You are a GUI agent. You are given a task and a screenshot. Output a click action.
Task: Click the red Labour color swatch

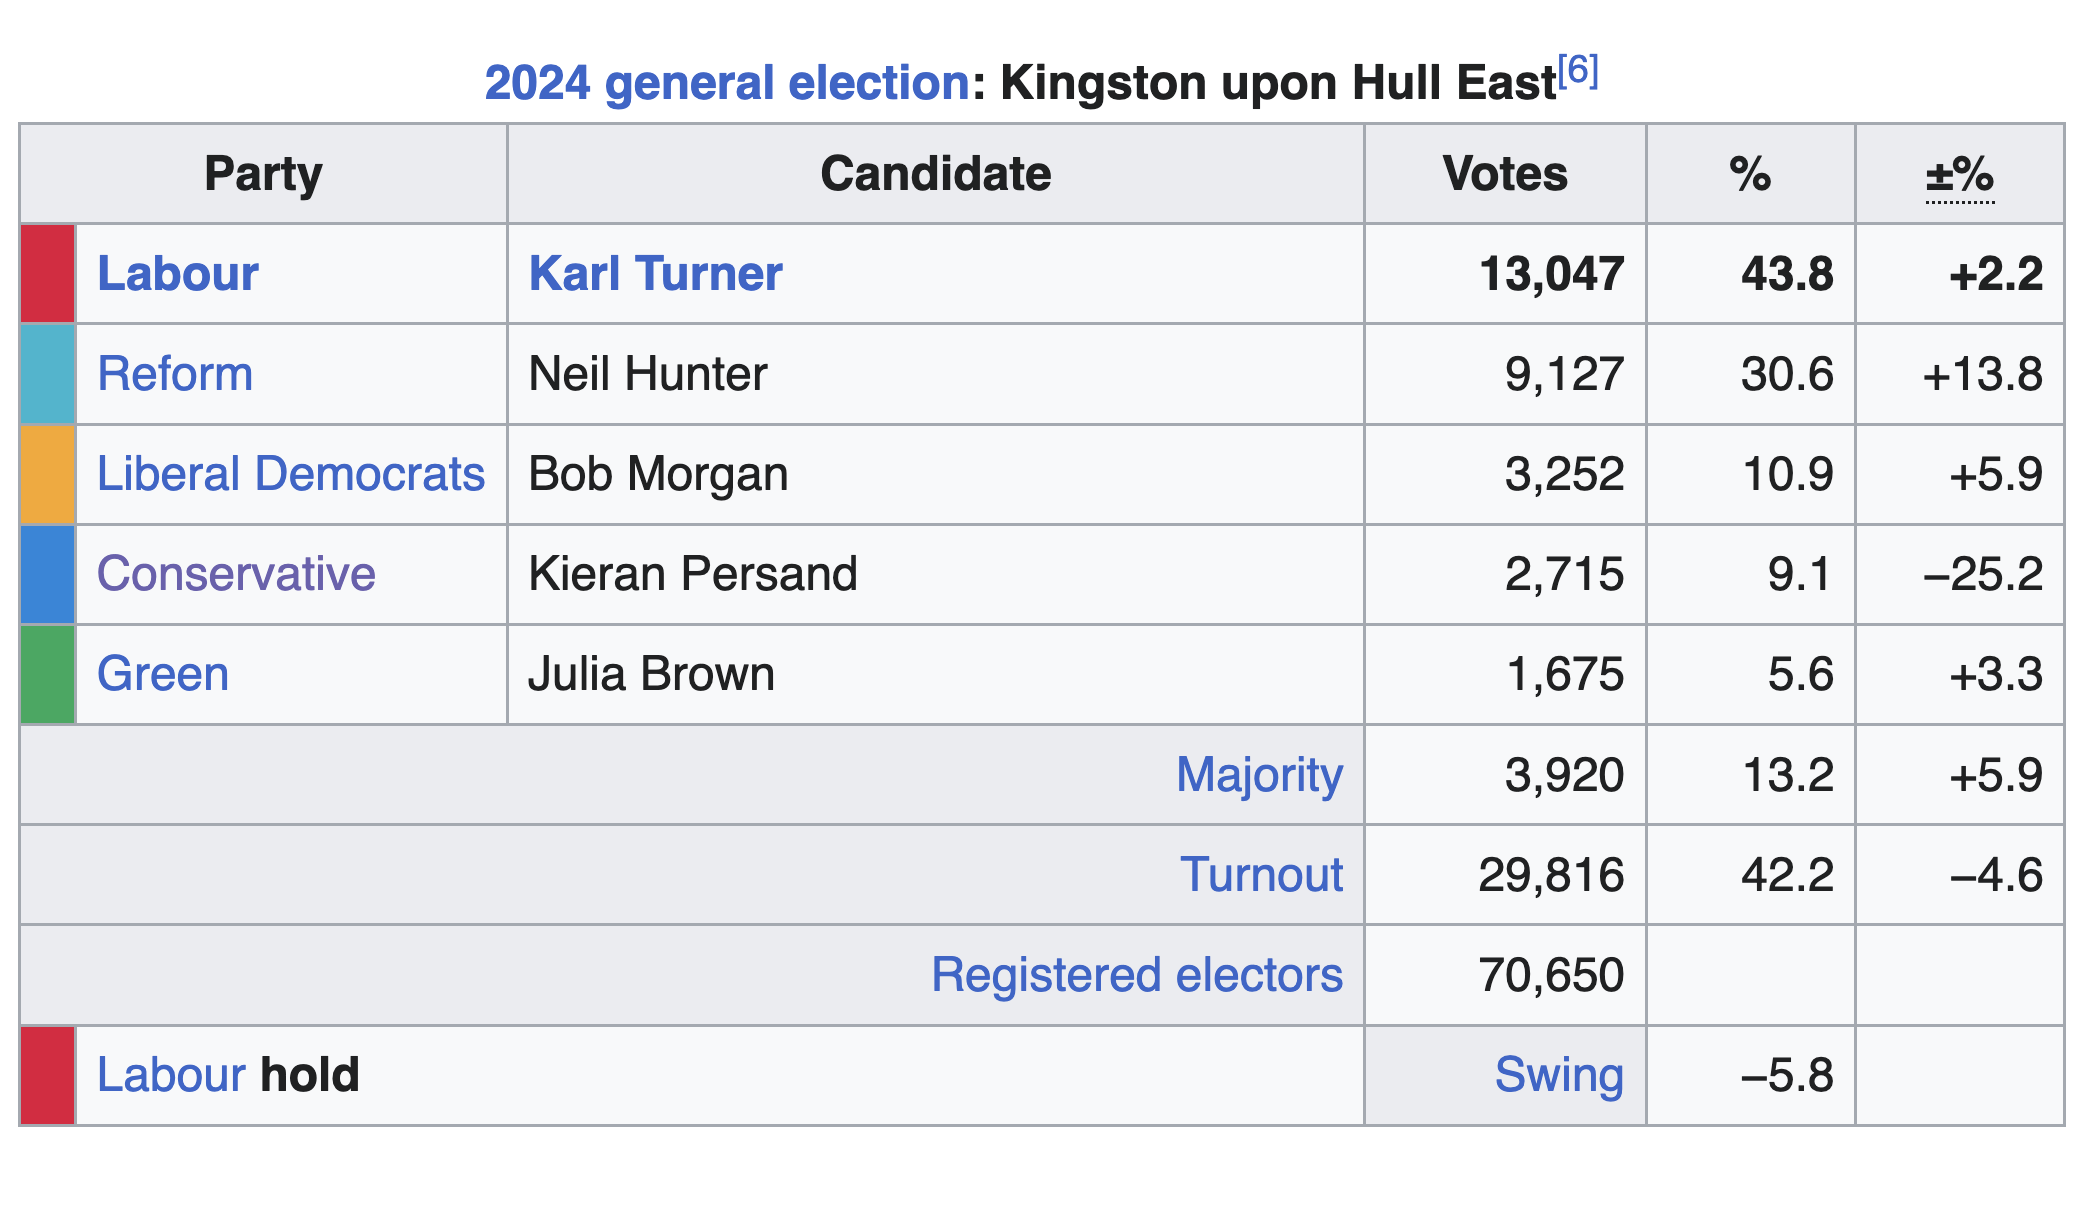(x=48, y=274)
